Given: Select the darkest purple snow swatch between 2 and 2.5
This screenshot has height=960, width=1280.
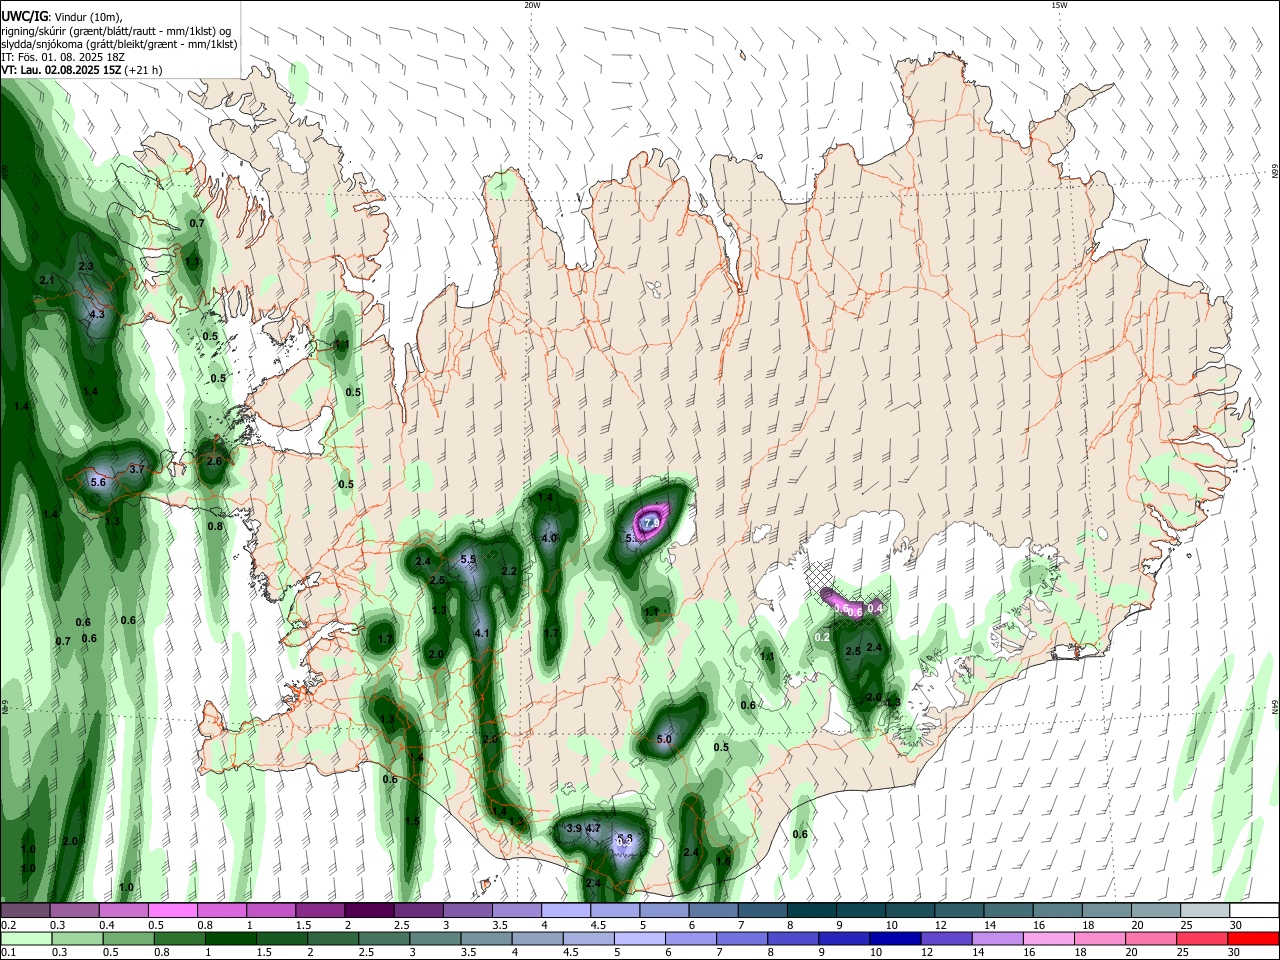Looking at the screenshot, I should click(368, 911).
